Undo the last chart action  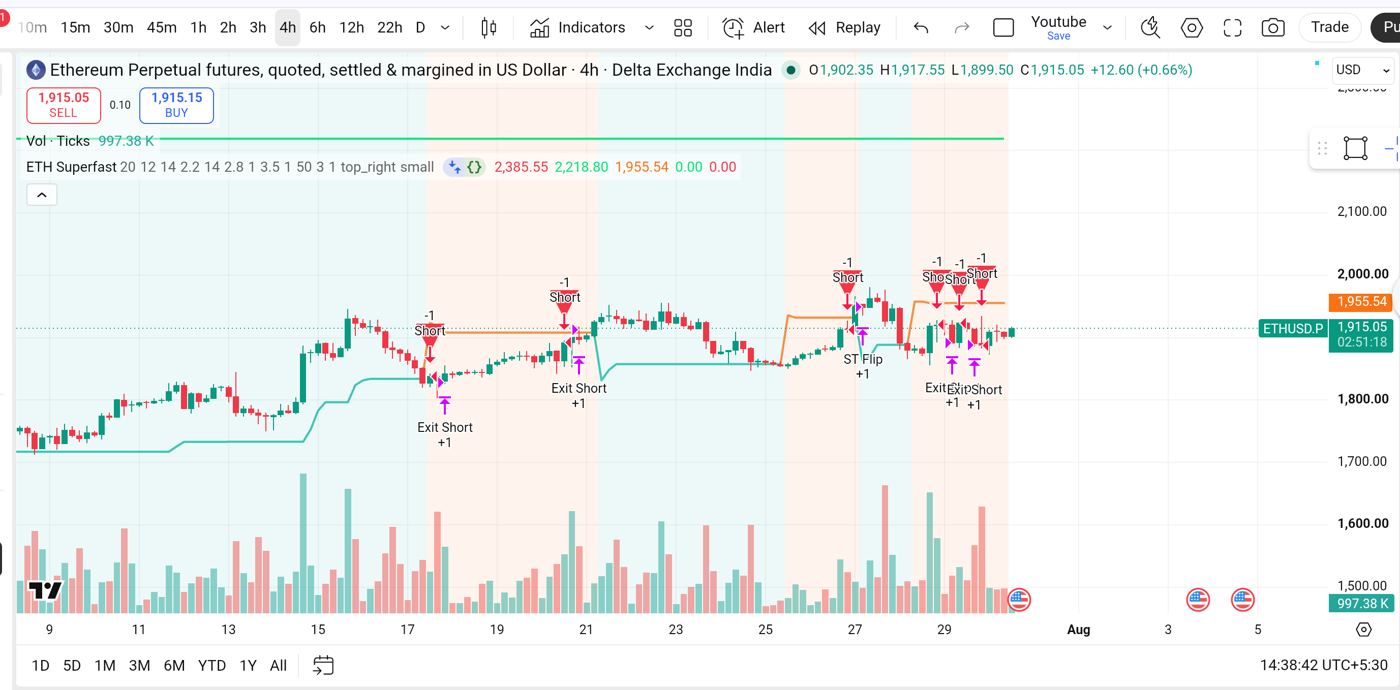point(921,28)
